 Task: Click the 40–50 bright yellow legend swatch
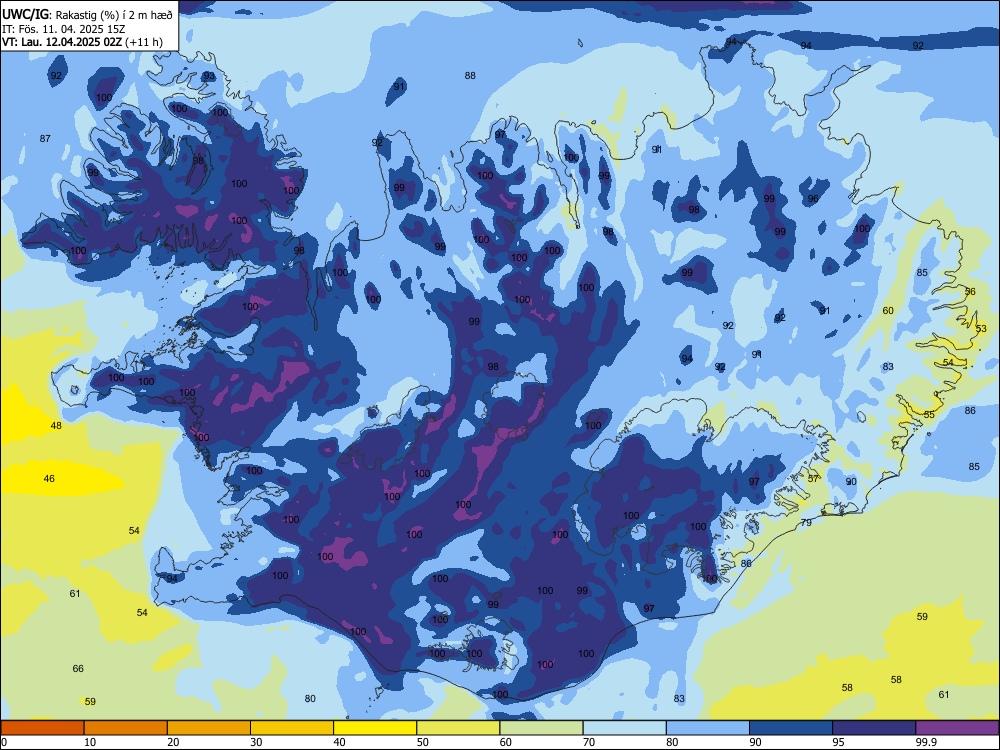375,728
